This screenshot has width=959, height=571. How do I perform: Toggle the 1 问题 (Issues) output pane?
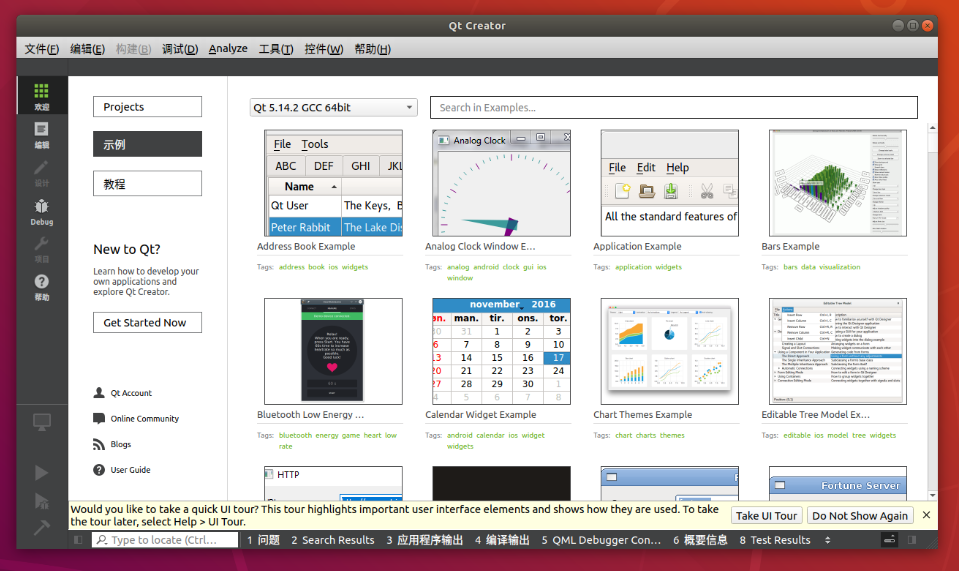263,540
